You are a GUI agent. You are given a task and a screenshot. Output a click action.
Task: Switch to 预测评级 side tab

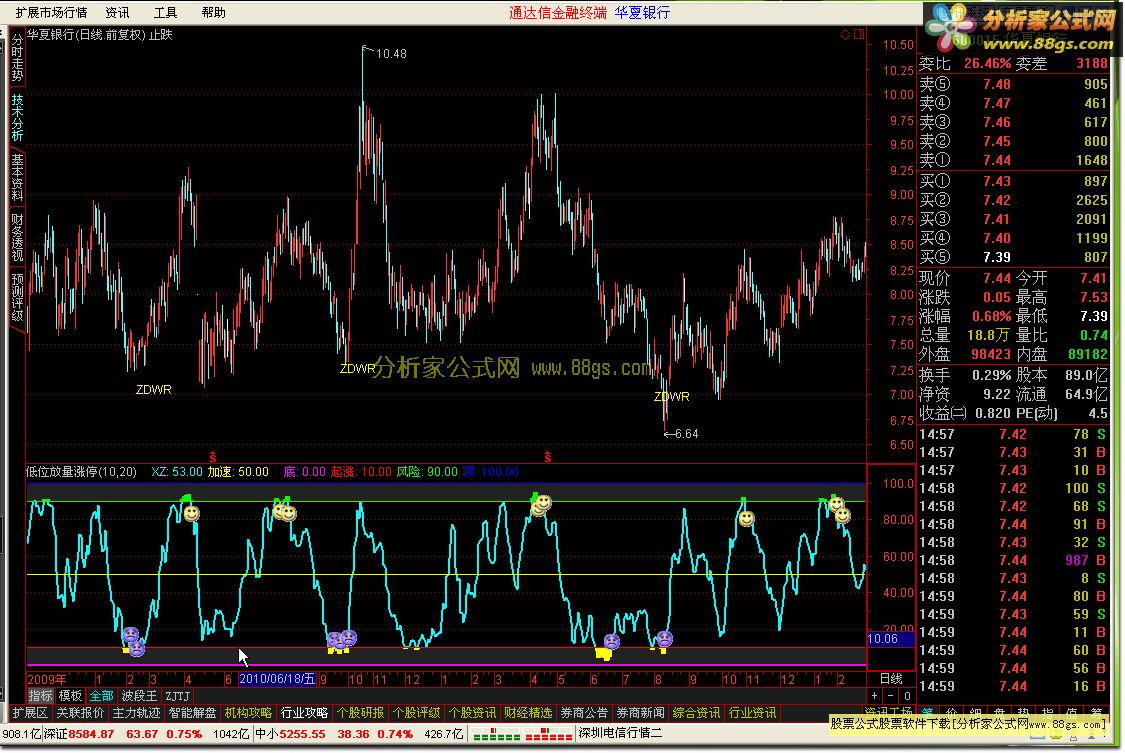(17, 297)
